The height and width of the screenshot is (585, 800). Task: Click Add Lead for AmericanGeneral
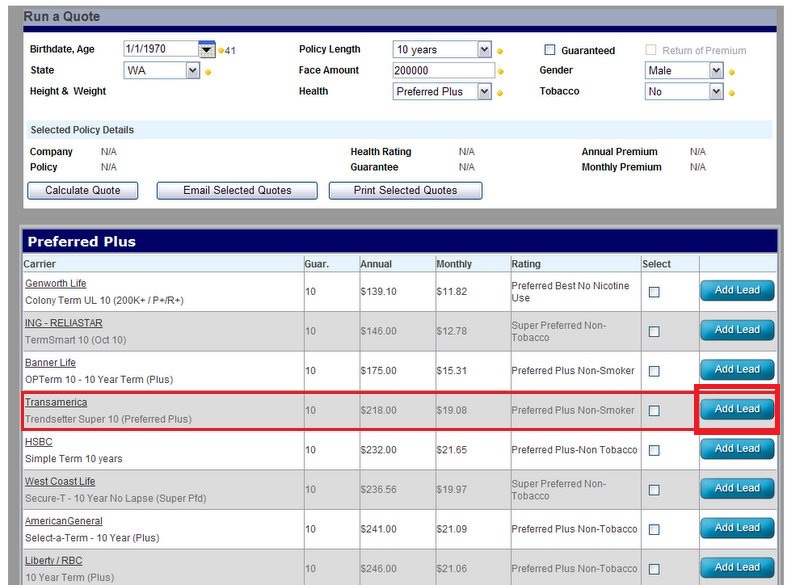(737, 528)
